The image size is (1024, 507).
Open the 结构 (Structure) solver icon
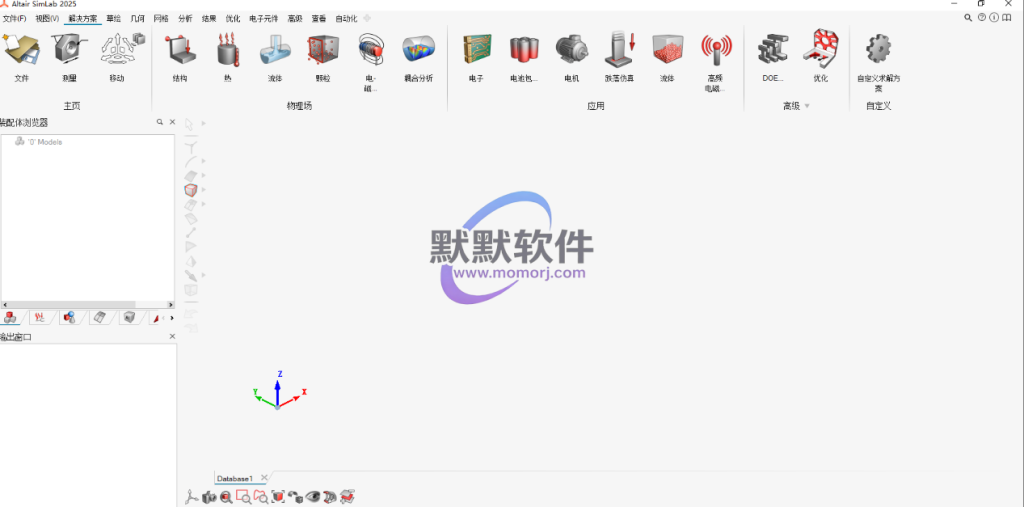coord(180,52)
